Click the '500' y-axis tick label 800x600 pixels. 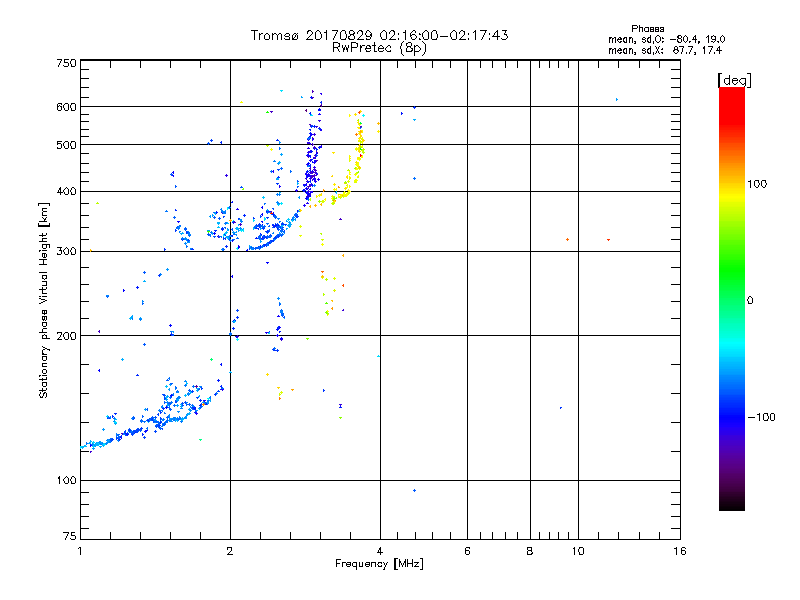pos(66,145)
